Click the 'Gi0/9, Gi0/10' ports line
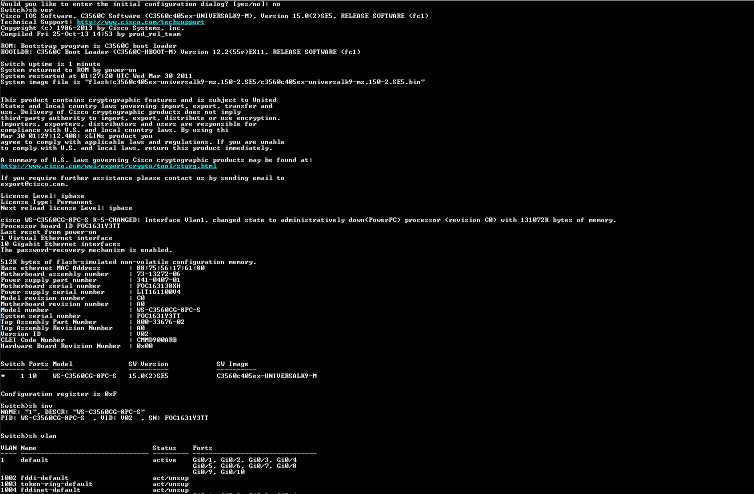 point(219,472)
